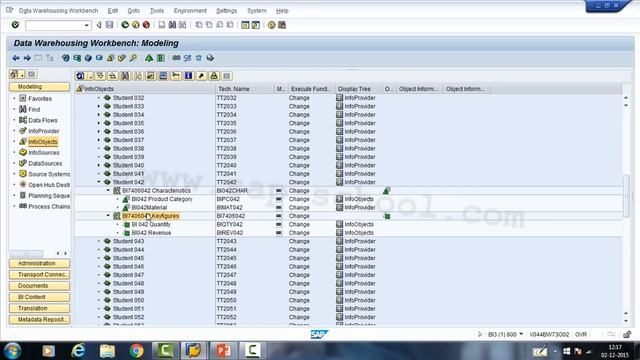Screen dimensions: 640x360
Task: Click the Help question mark icon
Action: [x=271, y=25]
